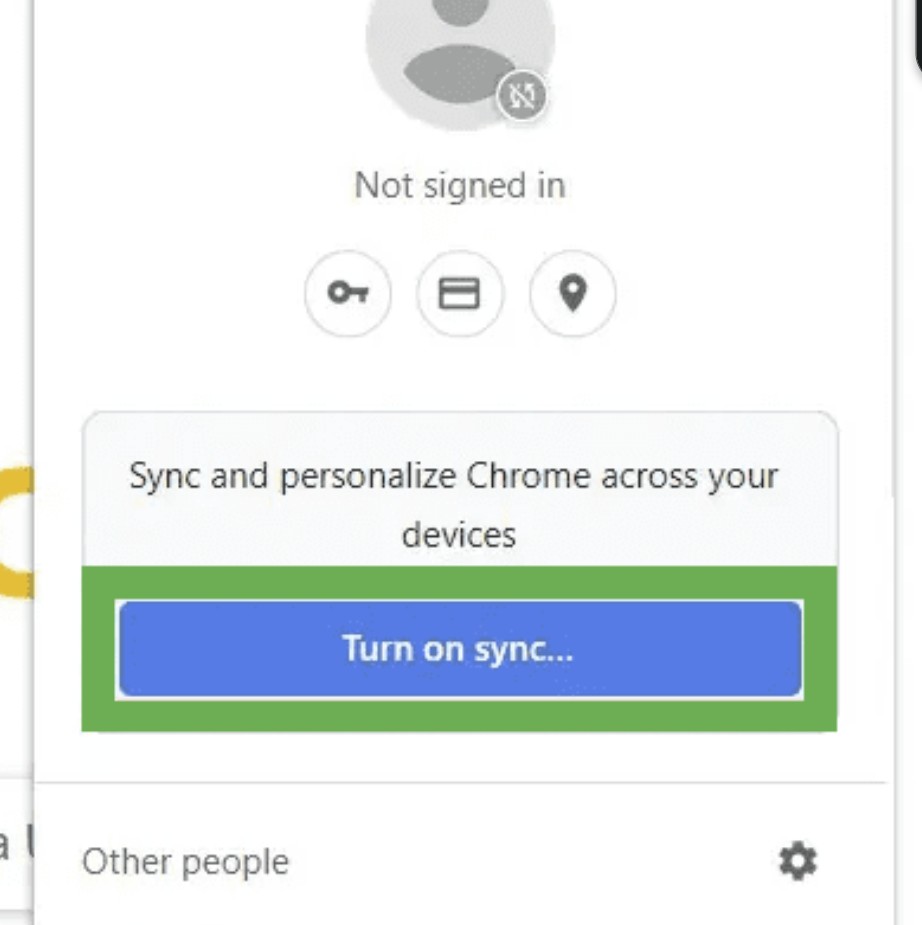Click the word devices in sync description
This screenshot has width=922, height=925.
[x=459, y=534]
